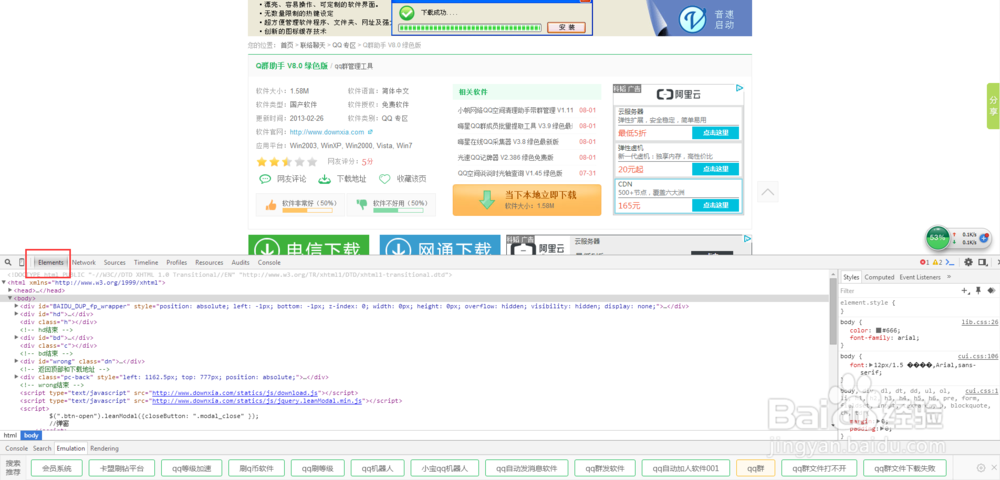The image size is (1000, 480).
Task: Click the ad choices triangle icon on the 阿里云 ad
Action: point(739,89)
